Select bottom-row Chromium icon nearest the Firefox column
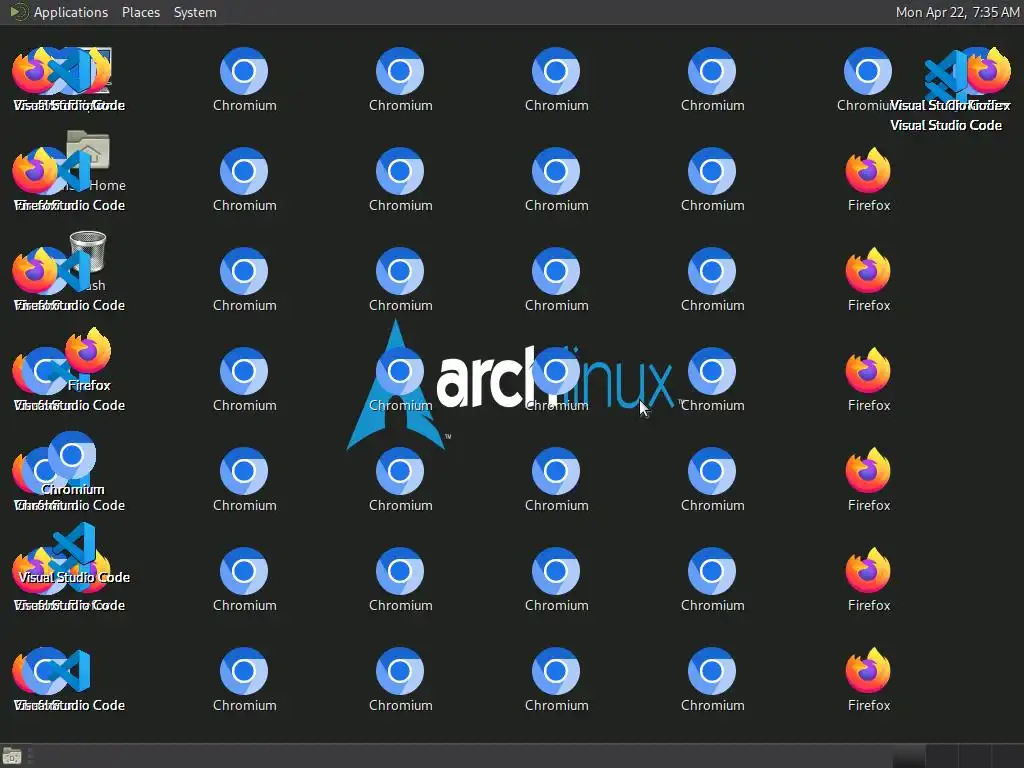This screenshot has height=768, width=1024. 712,671
